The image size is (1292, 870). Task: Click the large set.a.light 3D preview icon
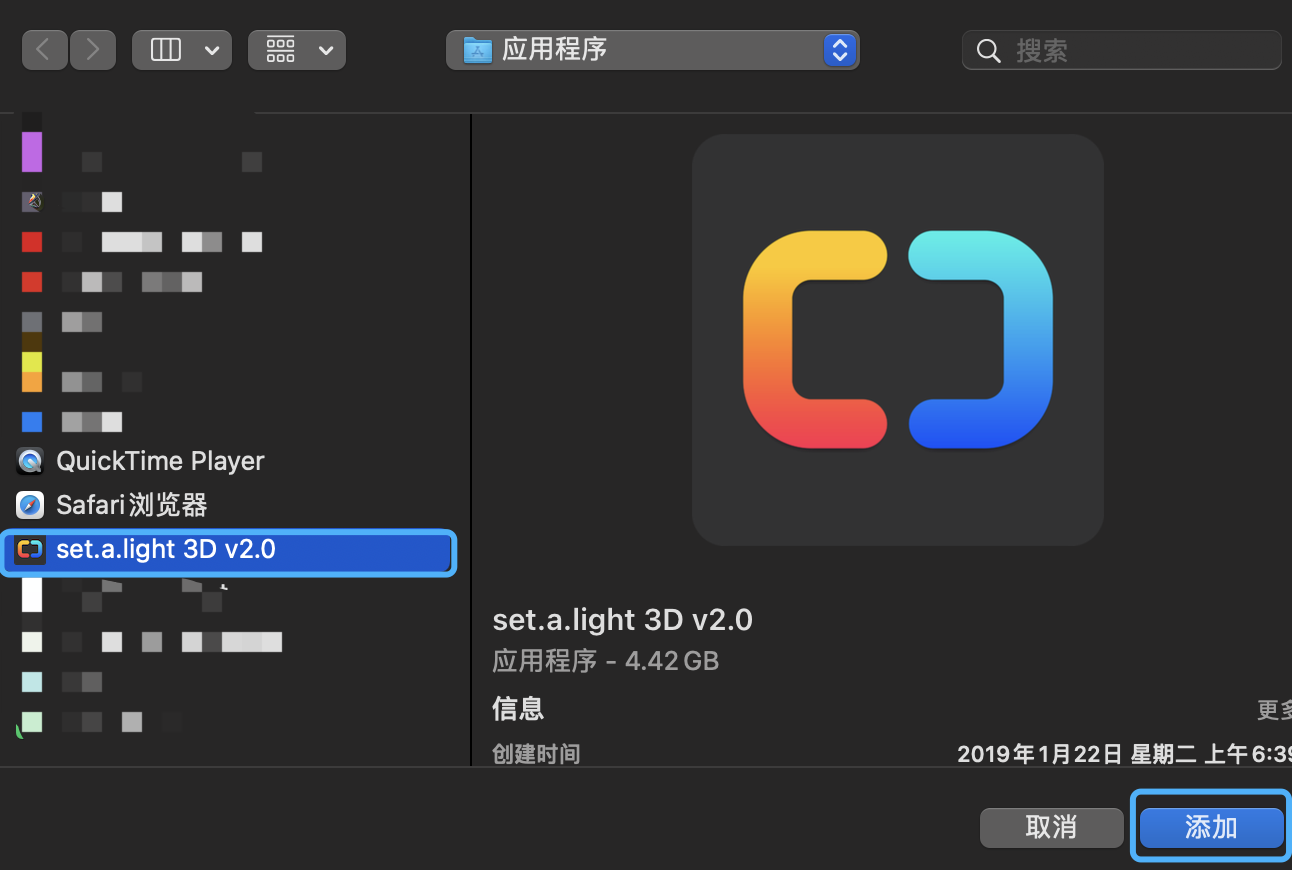(x=898, y=340)
